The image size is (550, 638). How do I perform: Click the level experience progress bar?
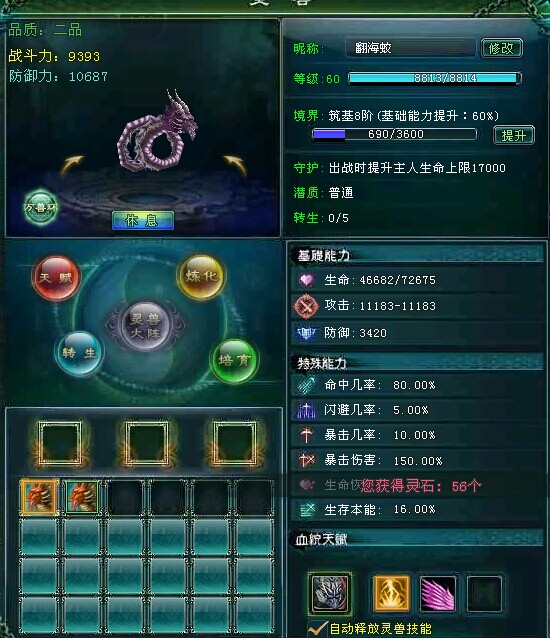tap(434, 78)
